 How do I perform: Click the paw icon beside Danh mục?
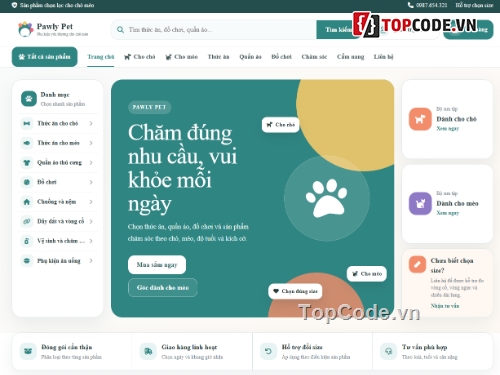click(x=29, y=99)
